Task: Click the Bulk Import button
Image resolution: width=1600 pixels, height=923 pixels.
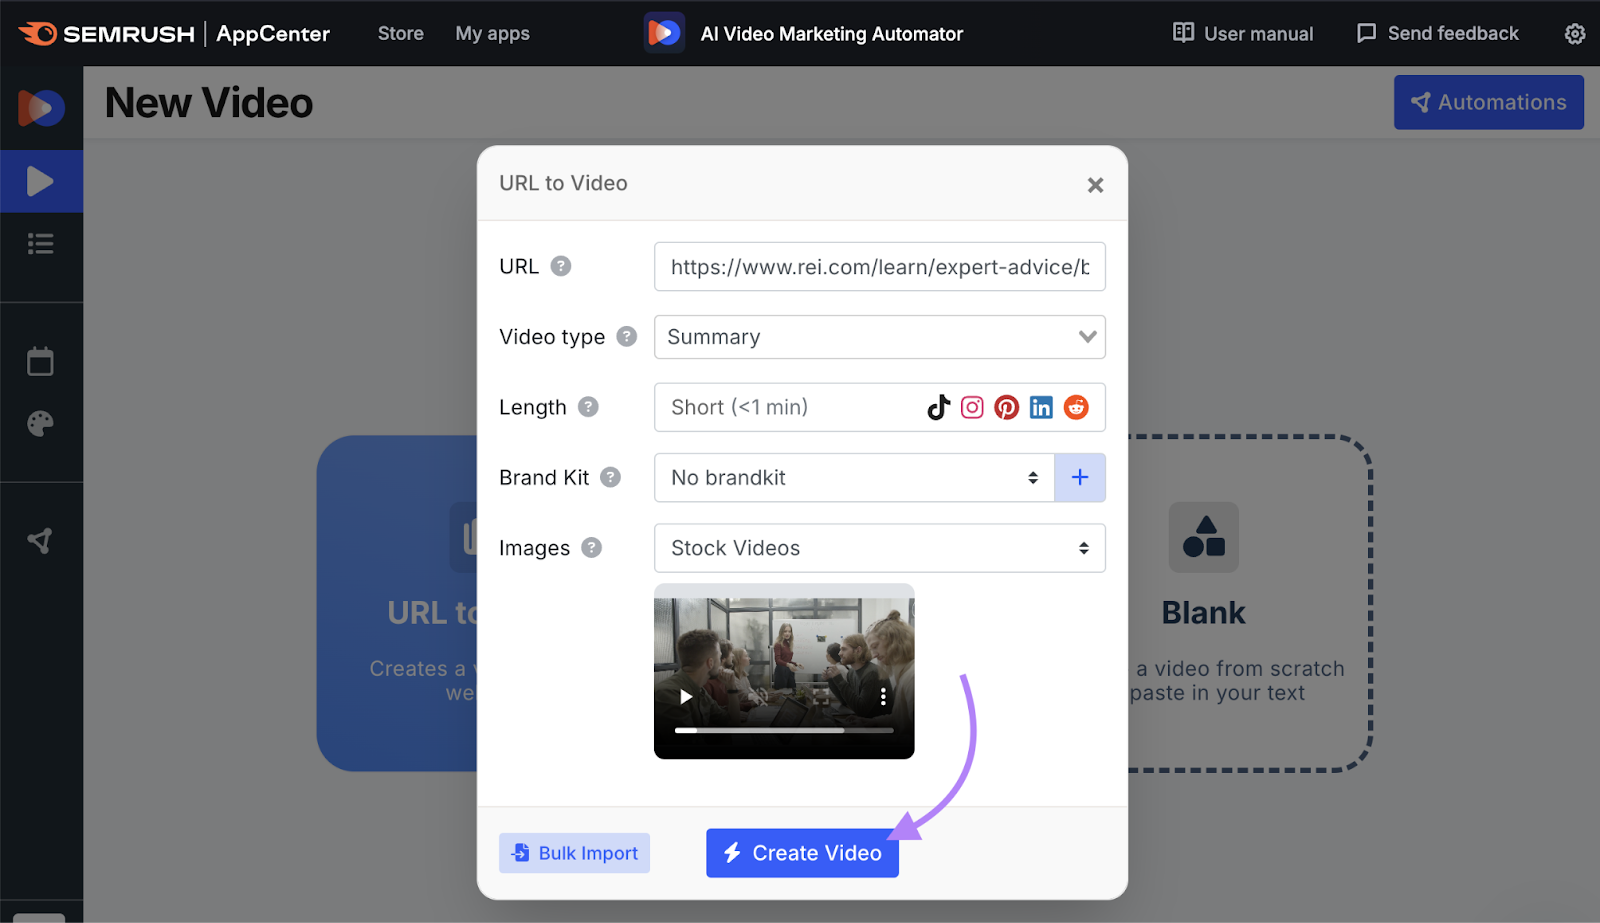Action: [573, 853]
